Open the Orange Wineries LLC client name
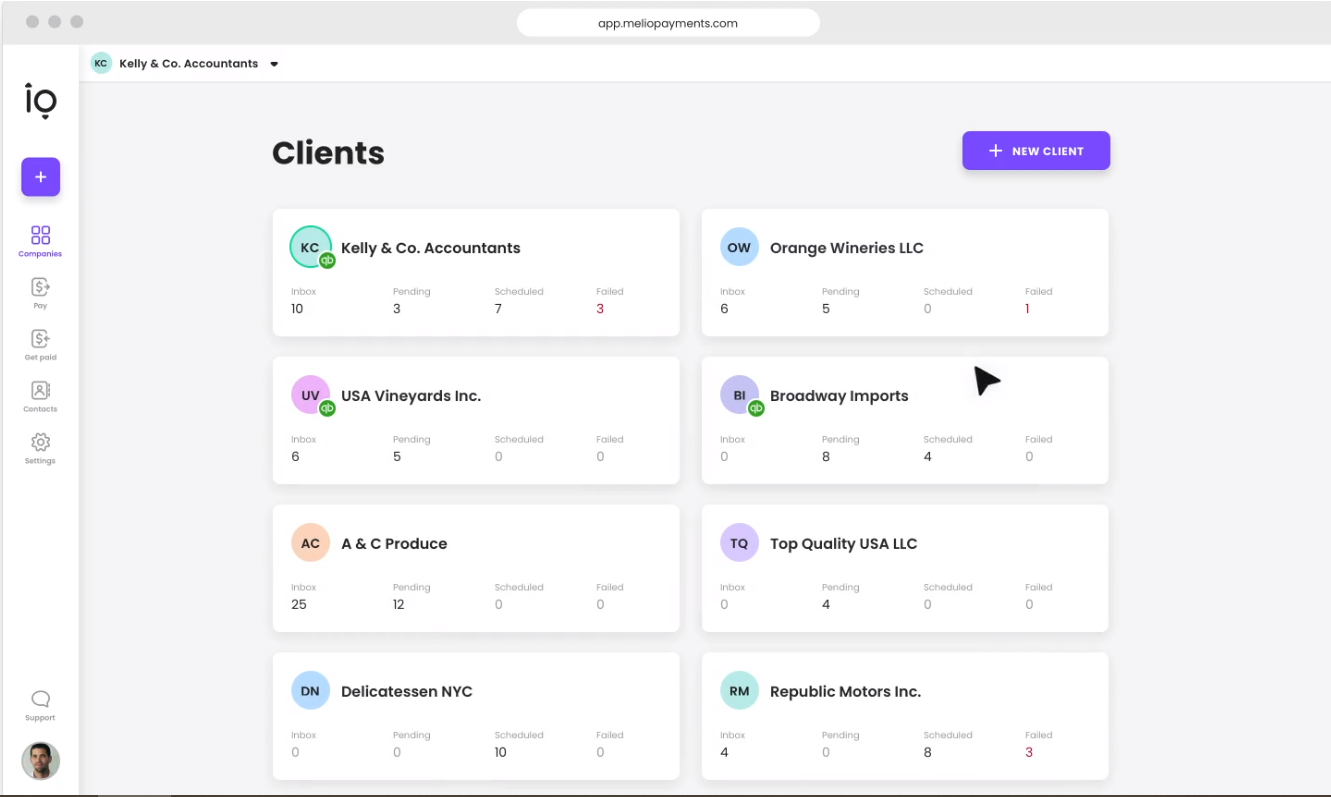 847,248
